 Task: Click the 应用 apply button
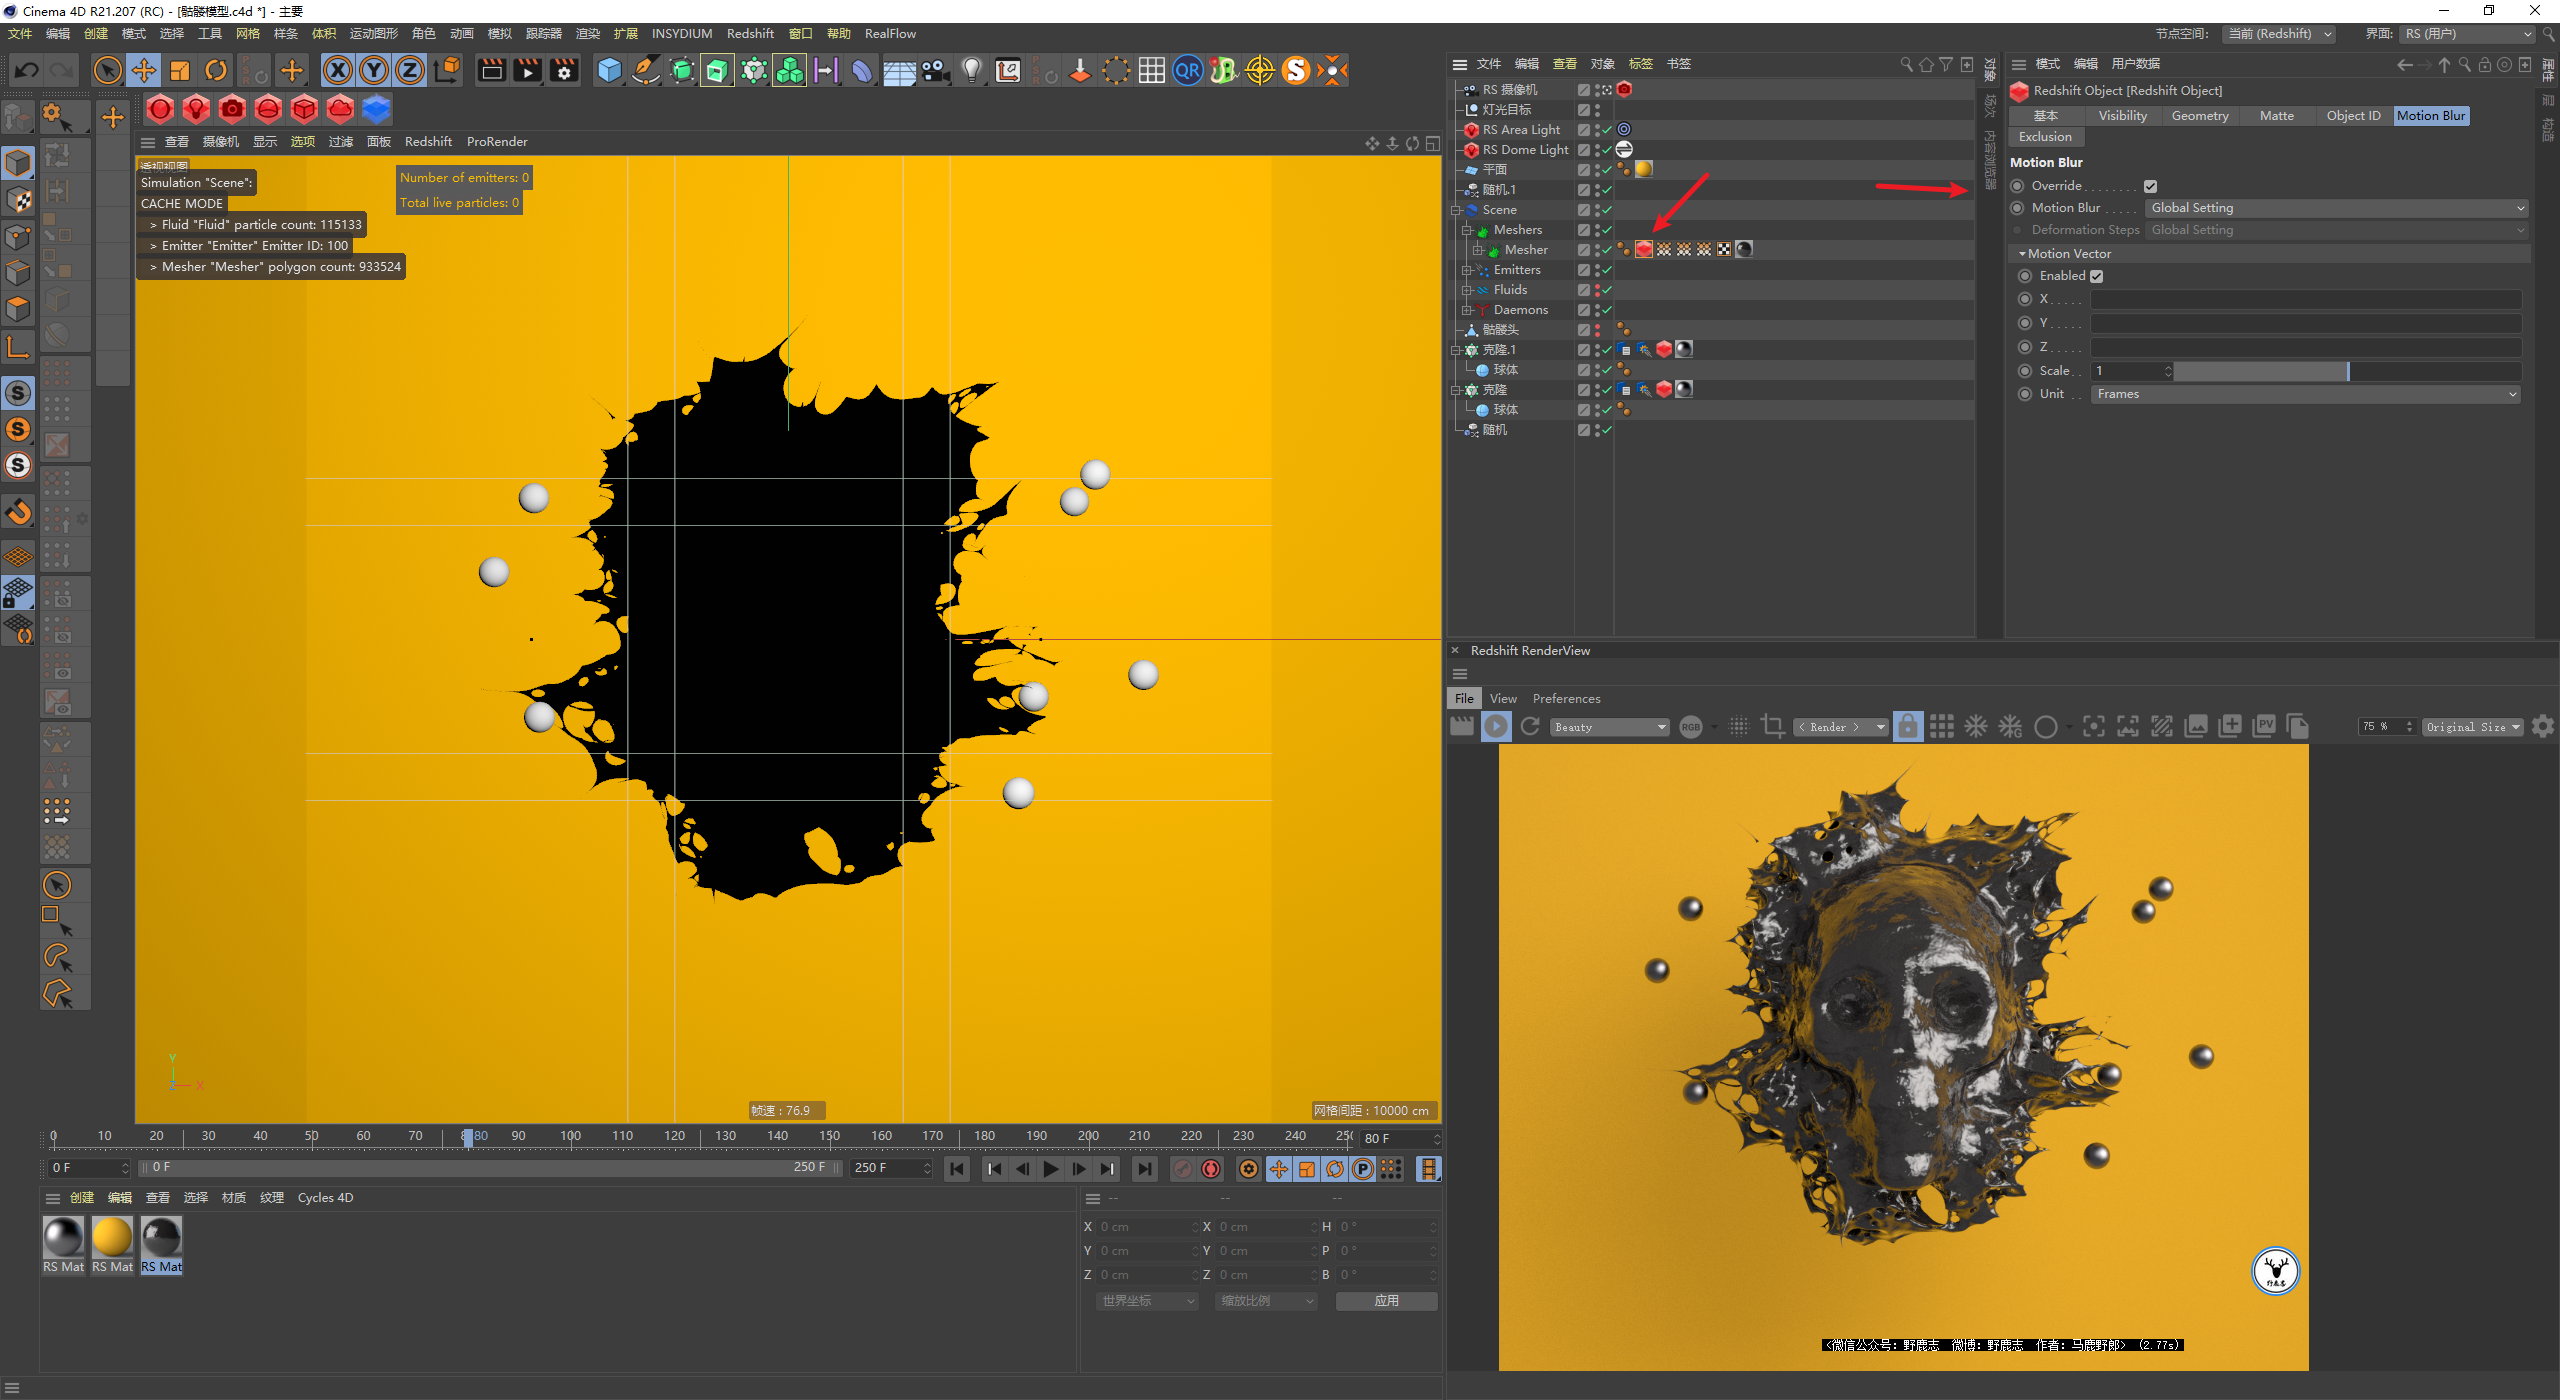[x=1386, y=1301]
